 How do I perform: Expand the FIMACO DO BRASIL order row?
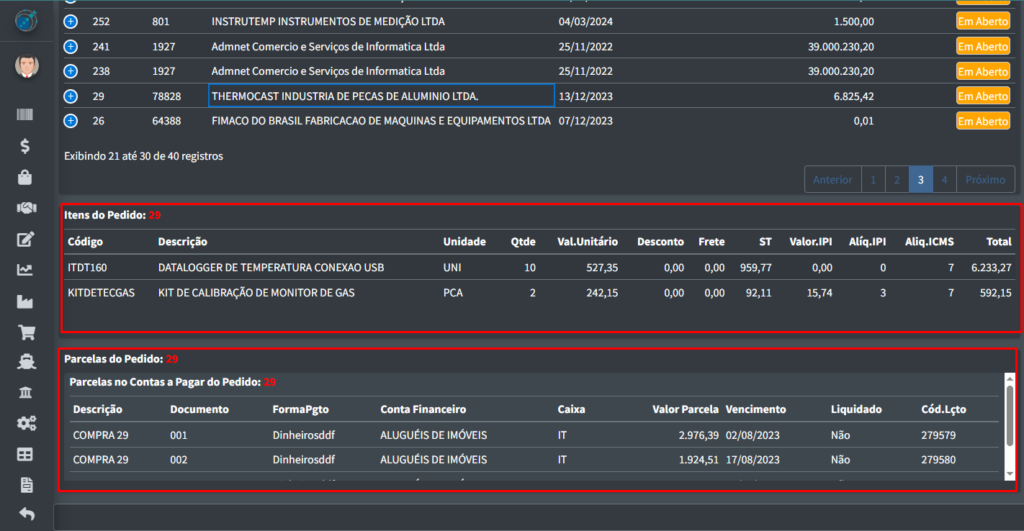(x=70, y=121)
